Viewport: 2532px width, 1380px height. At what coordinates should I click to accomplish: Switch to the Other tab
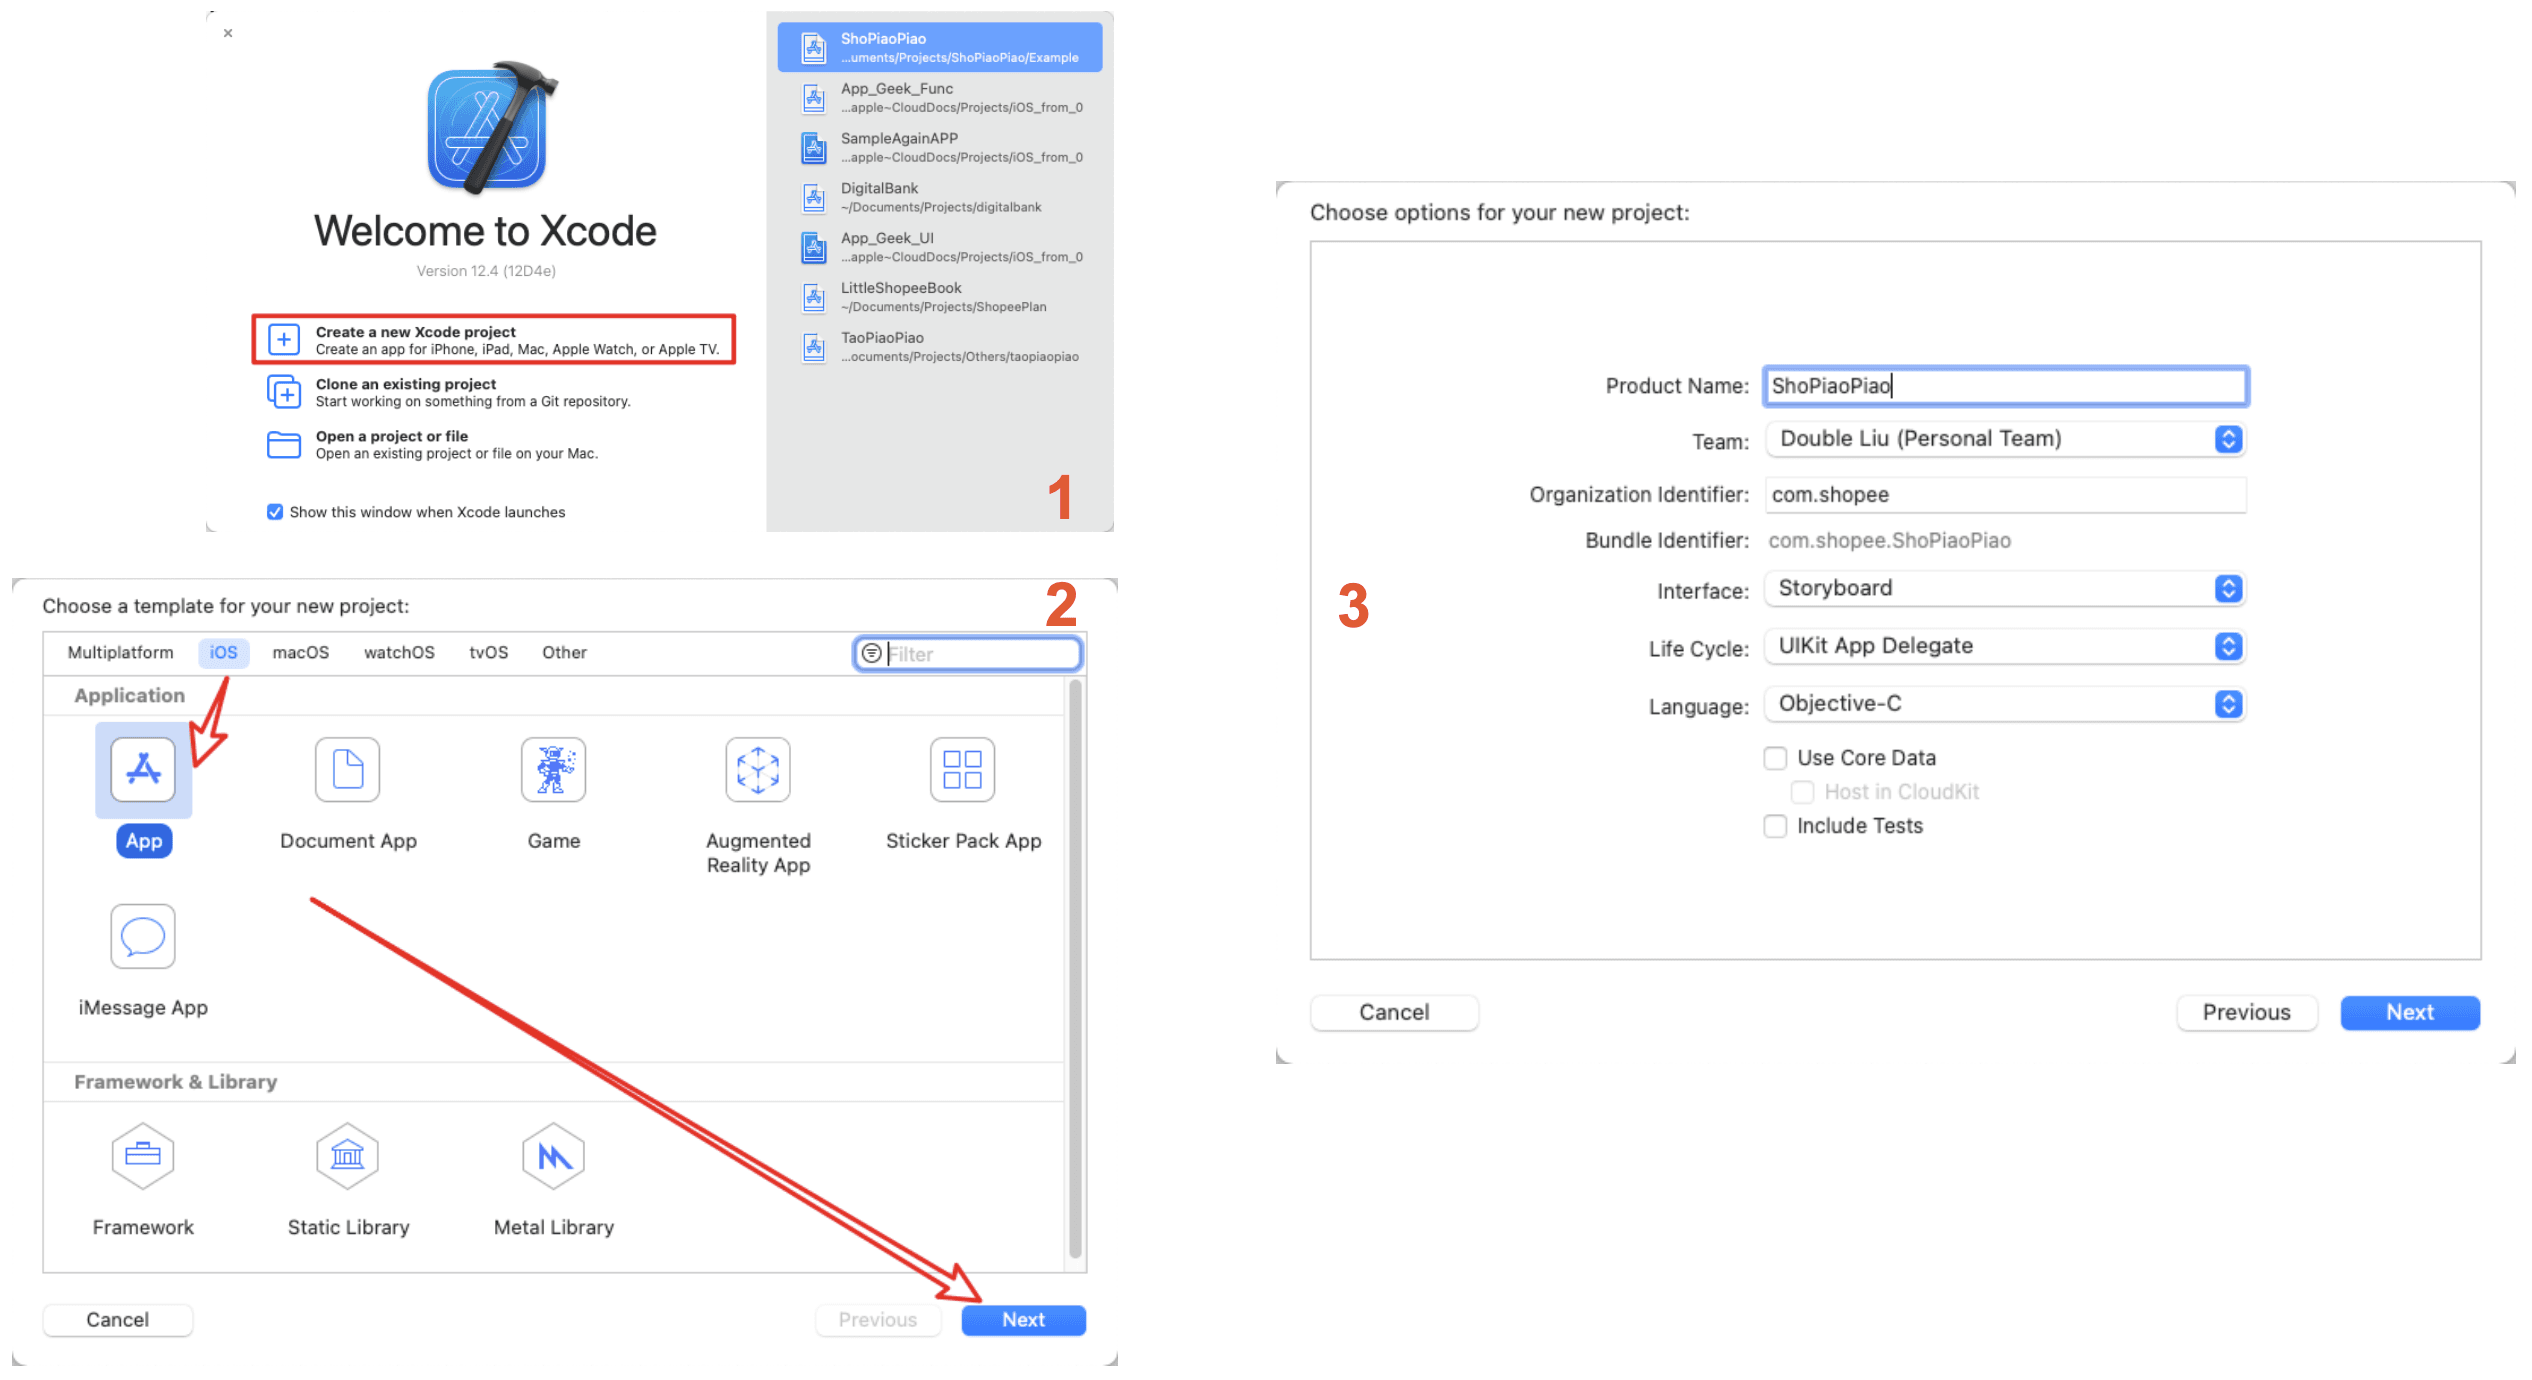pyautogui.click(x=564, y=652)
